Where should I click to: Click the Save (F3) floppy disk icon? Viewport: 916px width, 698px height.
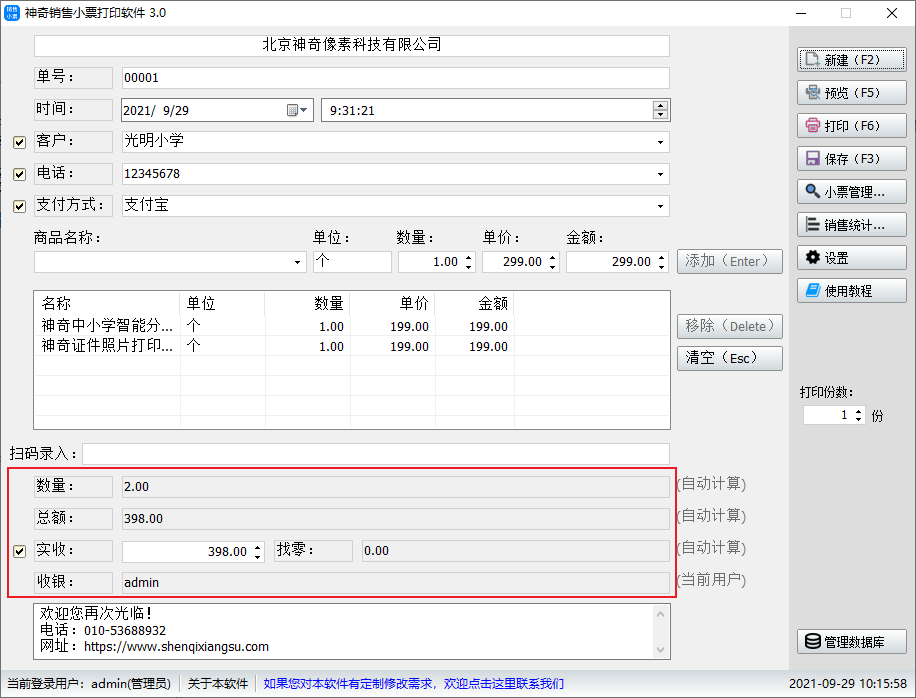(x=813, y=158)
